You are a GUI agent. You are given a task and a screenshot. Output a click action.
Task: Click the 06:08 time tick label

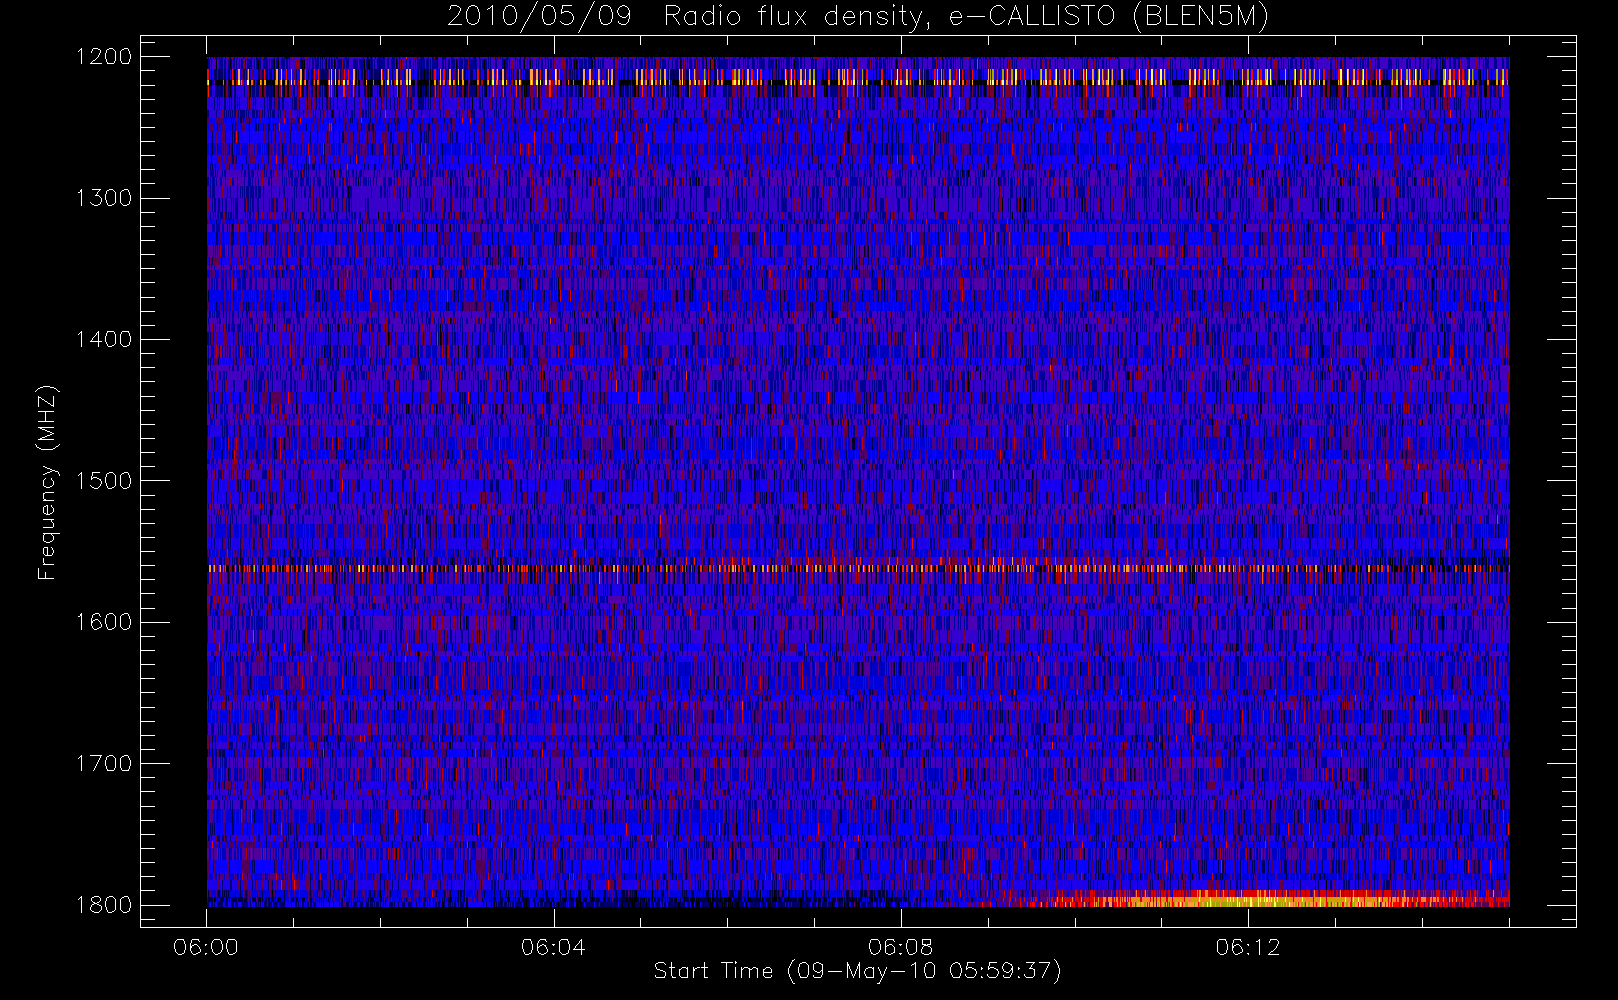(901, 947)
